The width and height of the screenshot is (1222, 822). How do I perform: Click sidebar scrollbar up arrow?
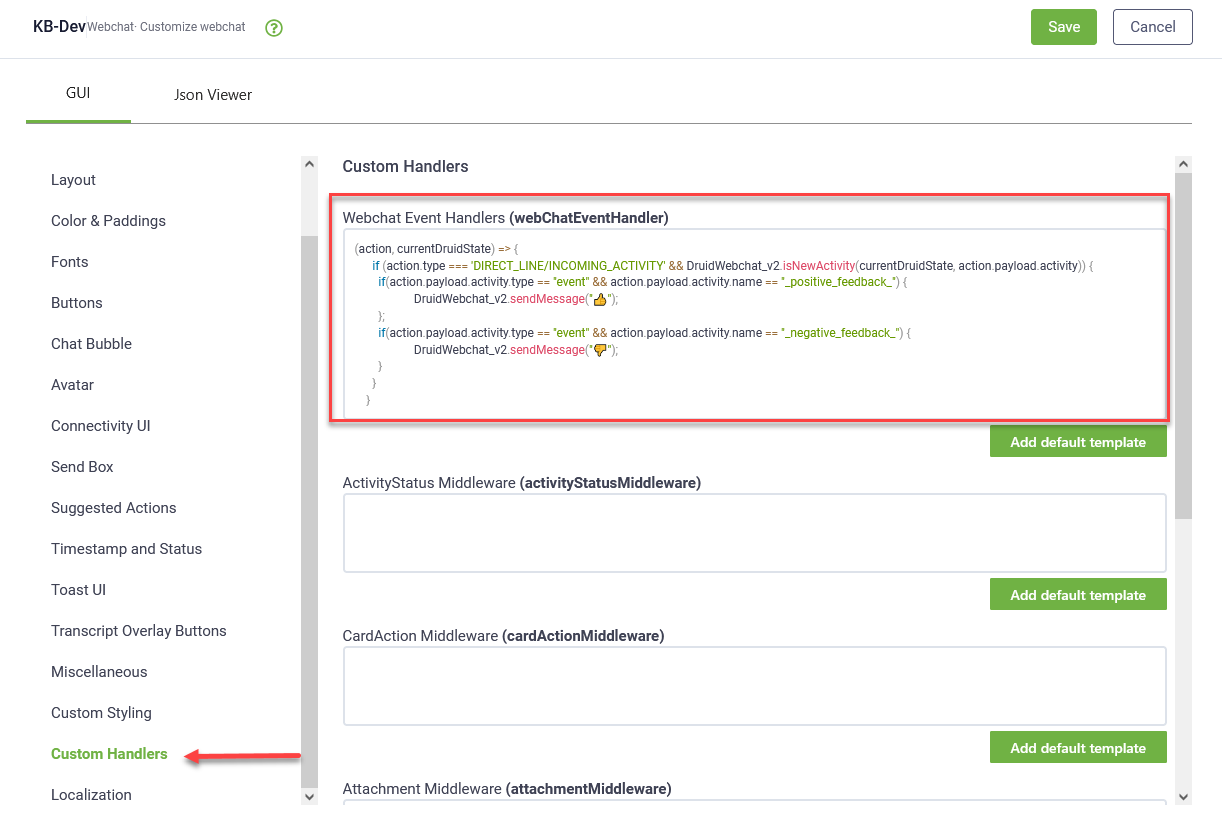[309, 164]
